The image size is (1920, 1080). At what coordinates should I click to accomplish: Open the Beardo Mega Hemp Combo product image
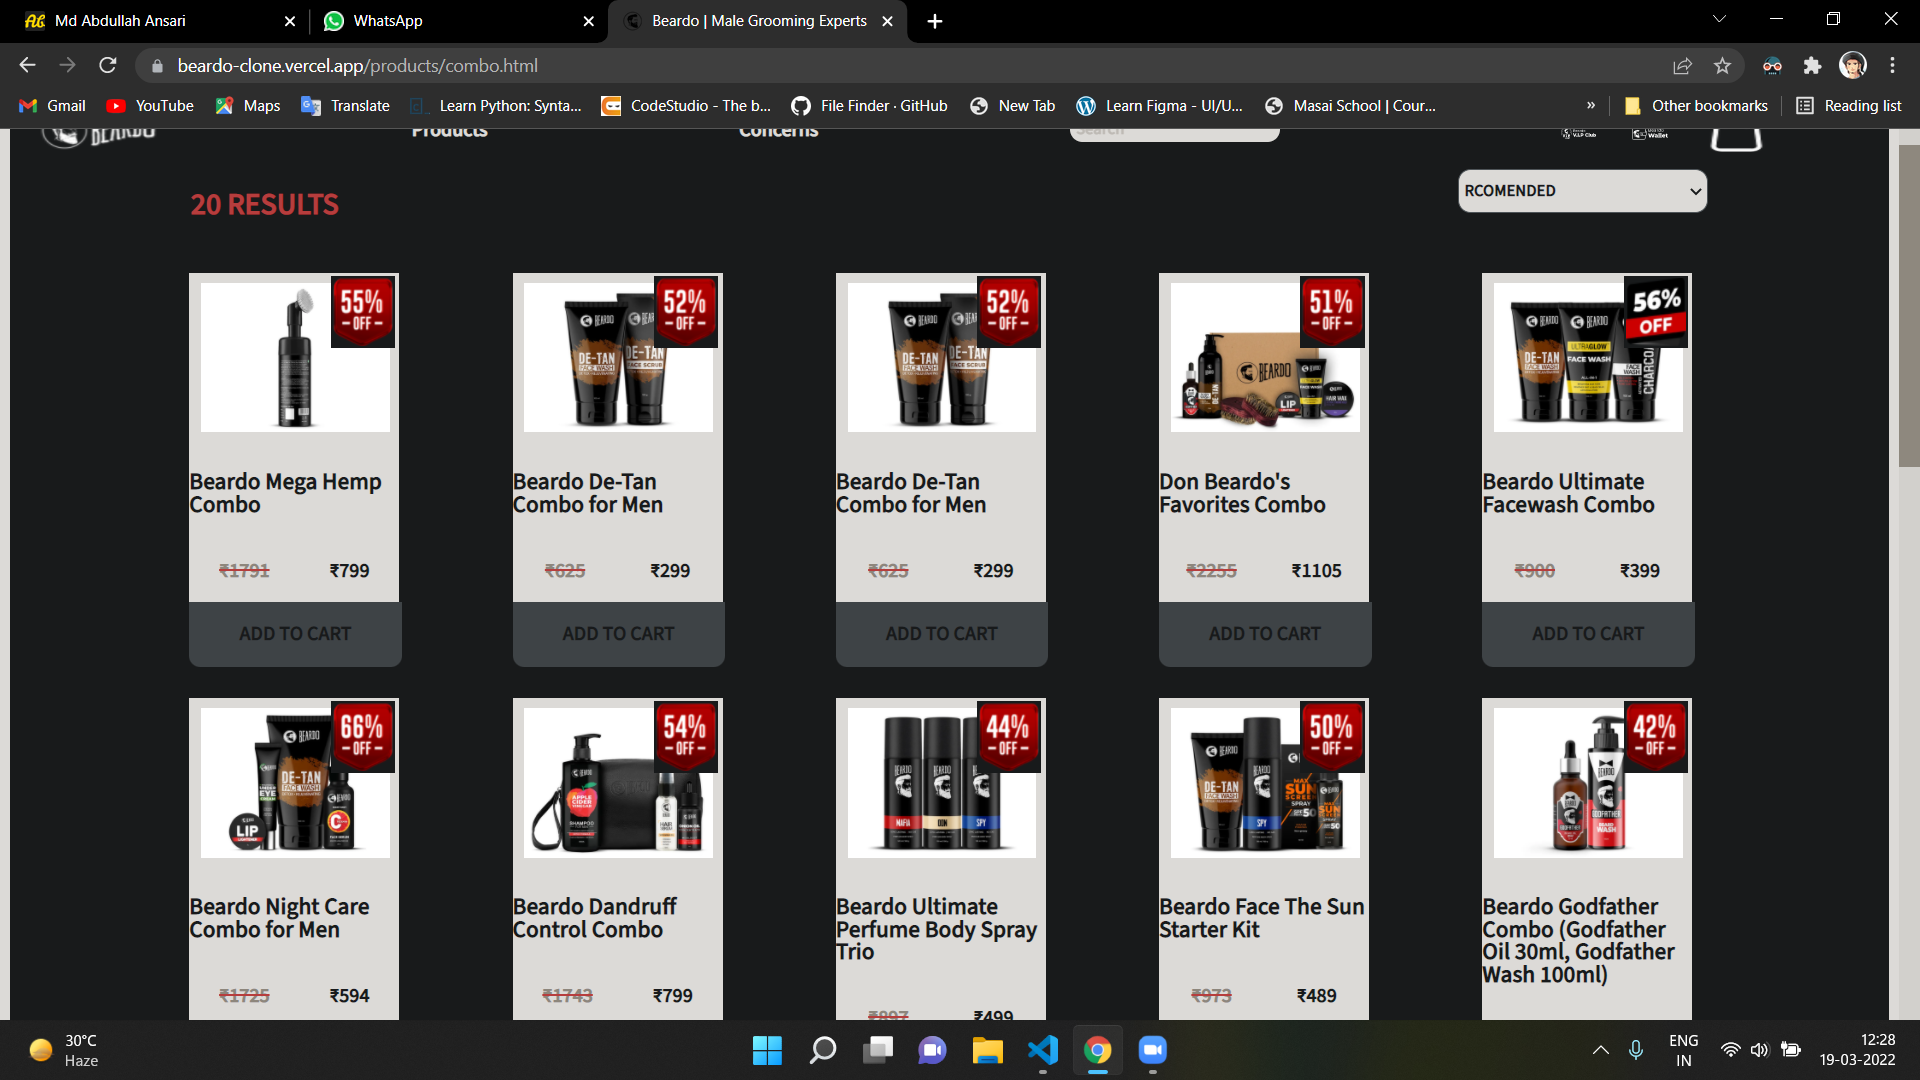[295, 357]
